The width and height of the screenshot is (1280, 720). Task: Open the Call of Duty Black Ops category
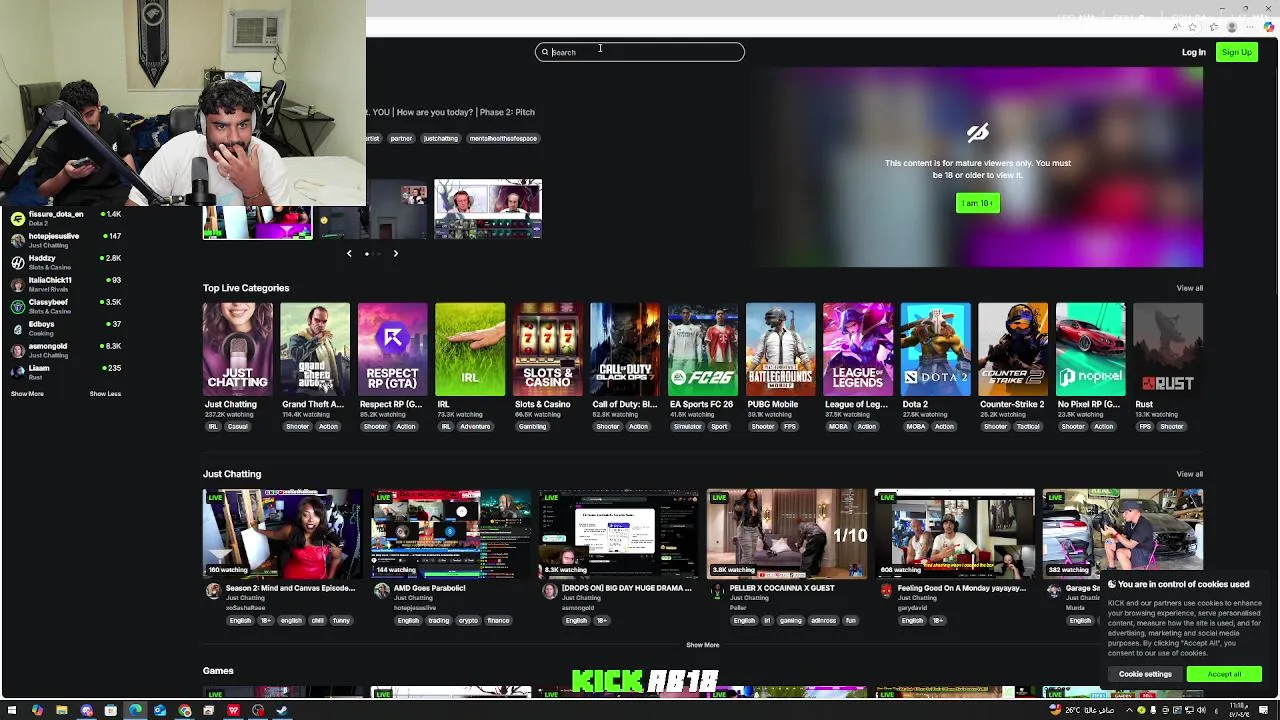point(625,349)
